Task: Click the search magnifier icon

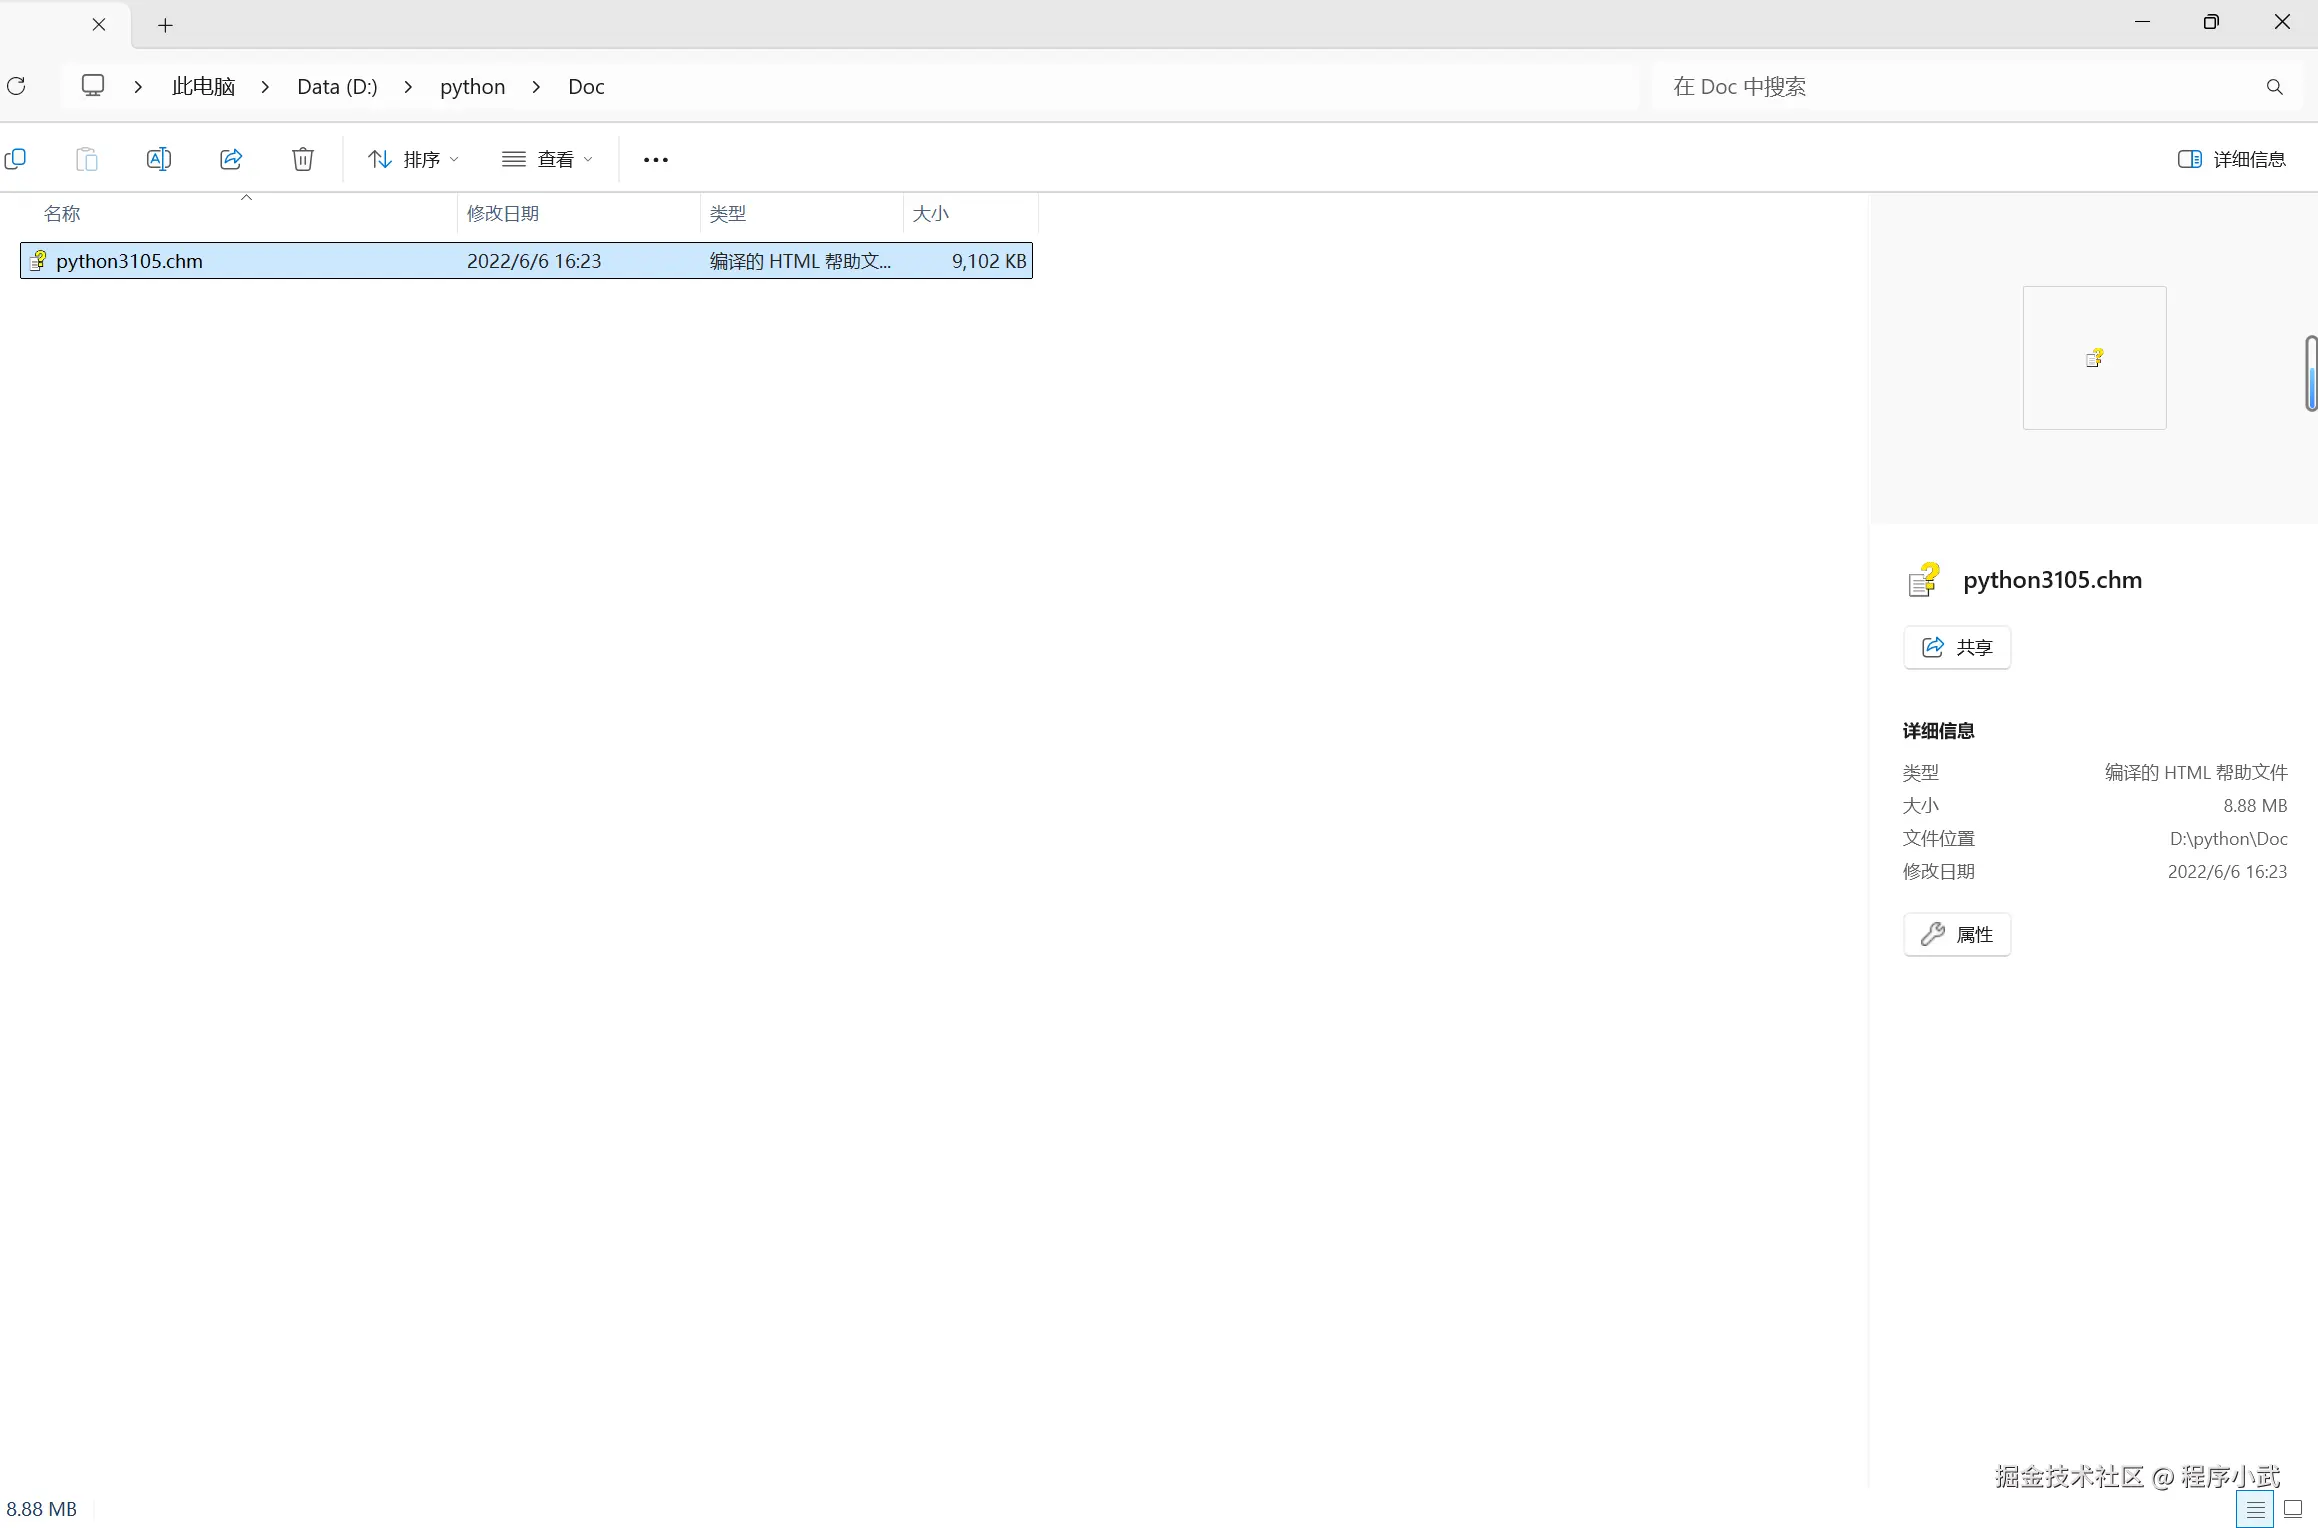Action: [x=2274, y=87]
